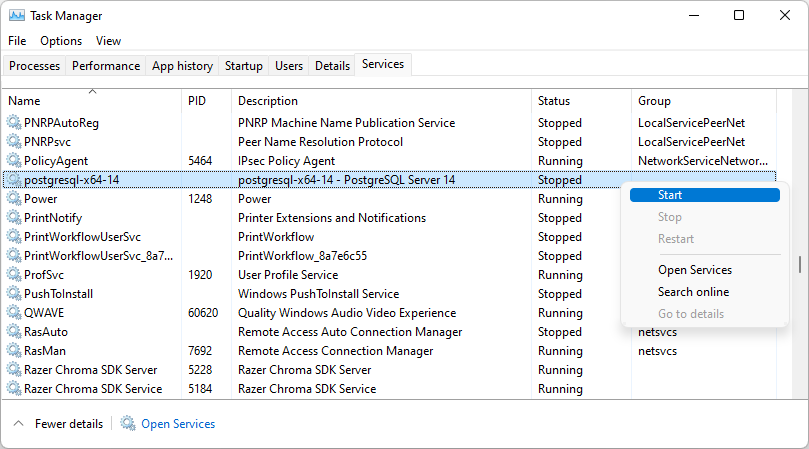Click the services gear icon at bottom
This screenshot has height=449, width=809.
click(128, 423)
